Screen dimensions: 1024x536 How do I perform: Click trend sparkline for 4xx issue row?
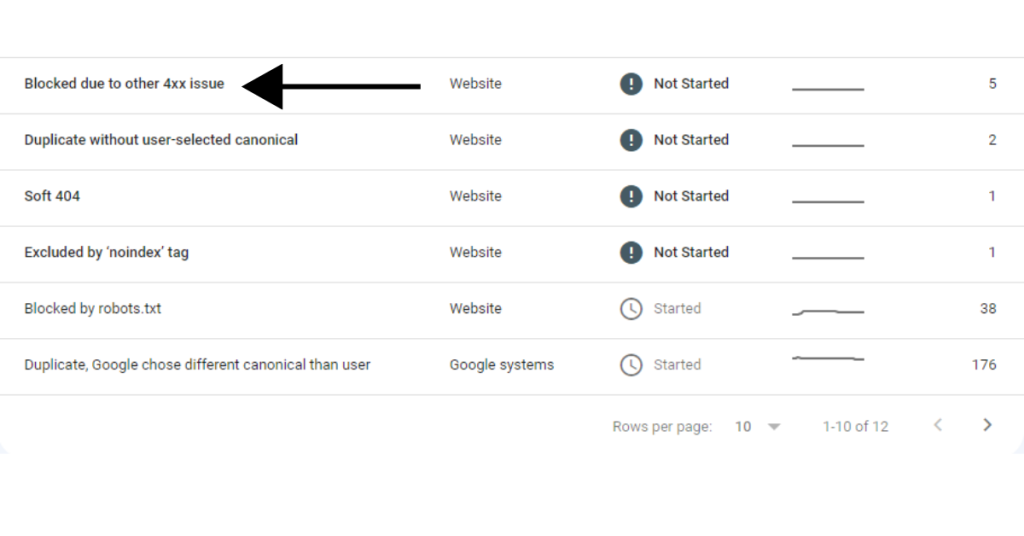(828, 89)
